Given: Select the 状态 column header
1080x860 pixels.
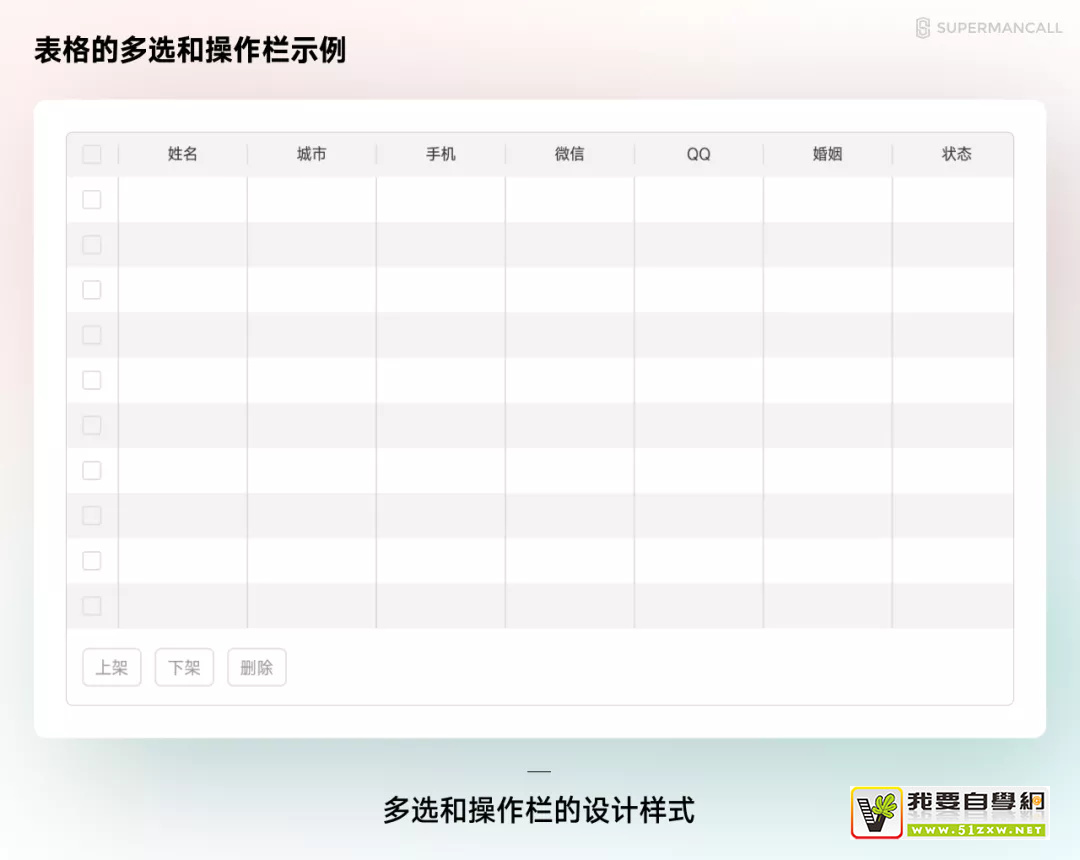Looking at the screenshot, I should click(957, 154).
